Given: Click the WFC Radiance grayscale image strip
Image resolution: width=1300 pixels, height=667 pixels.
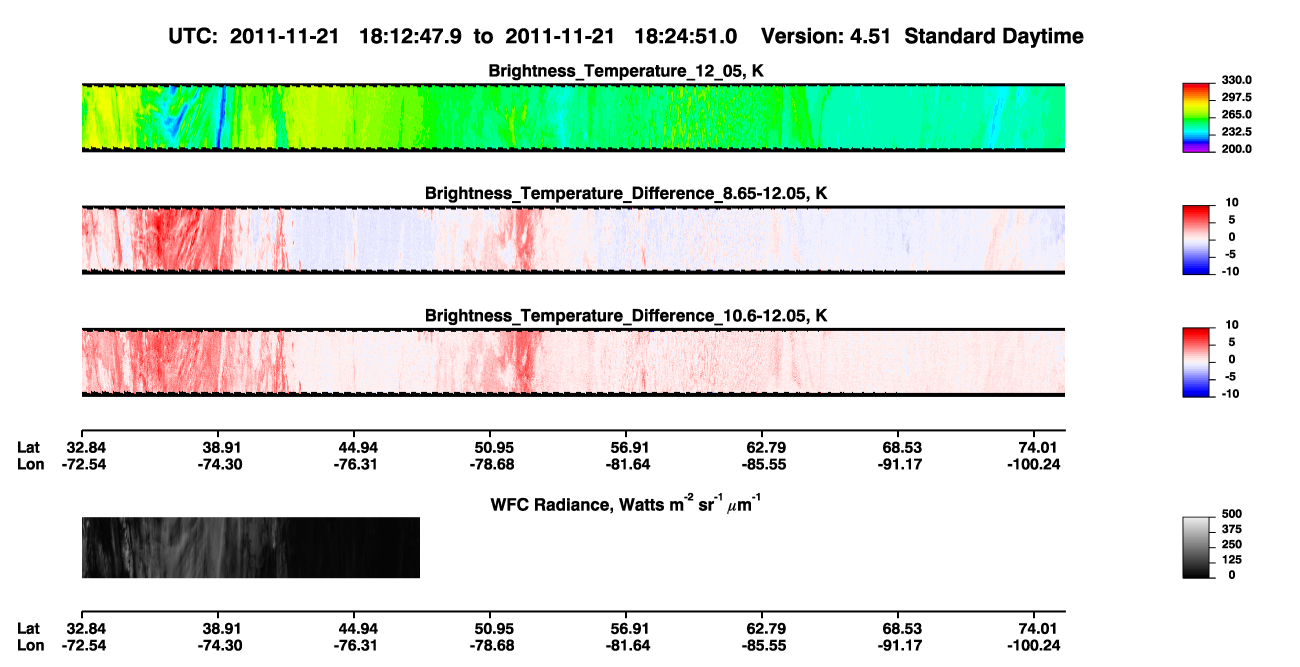Looking at the screenshot, I should (250, 547).
